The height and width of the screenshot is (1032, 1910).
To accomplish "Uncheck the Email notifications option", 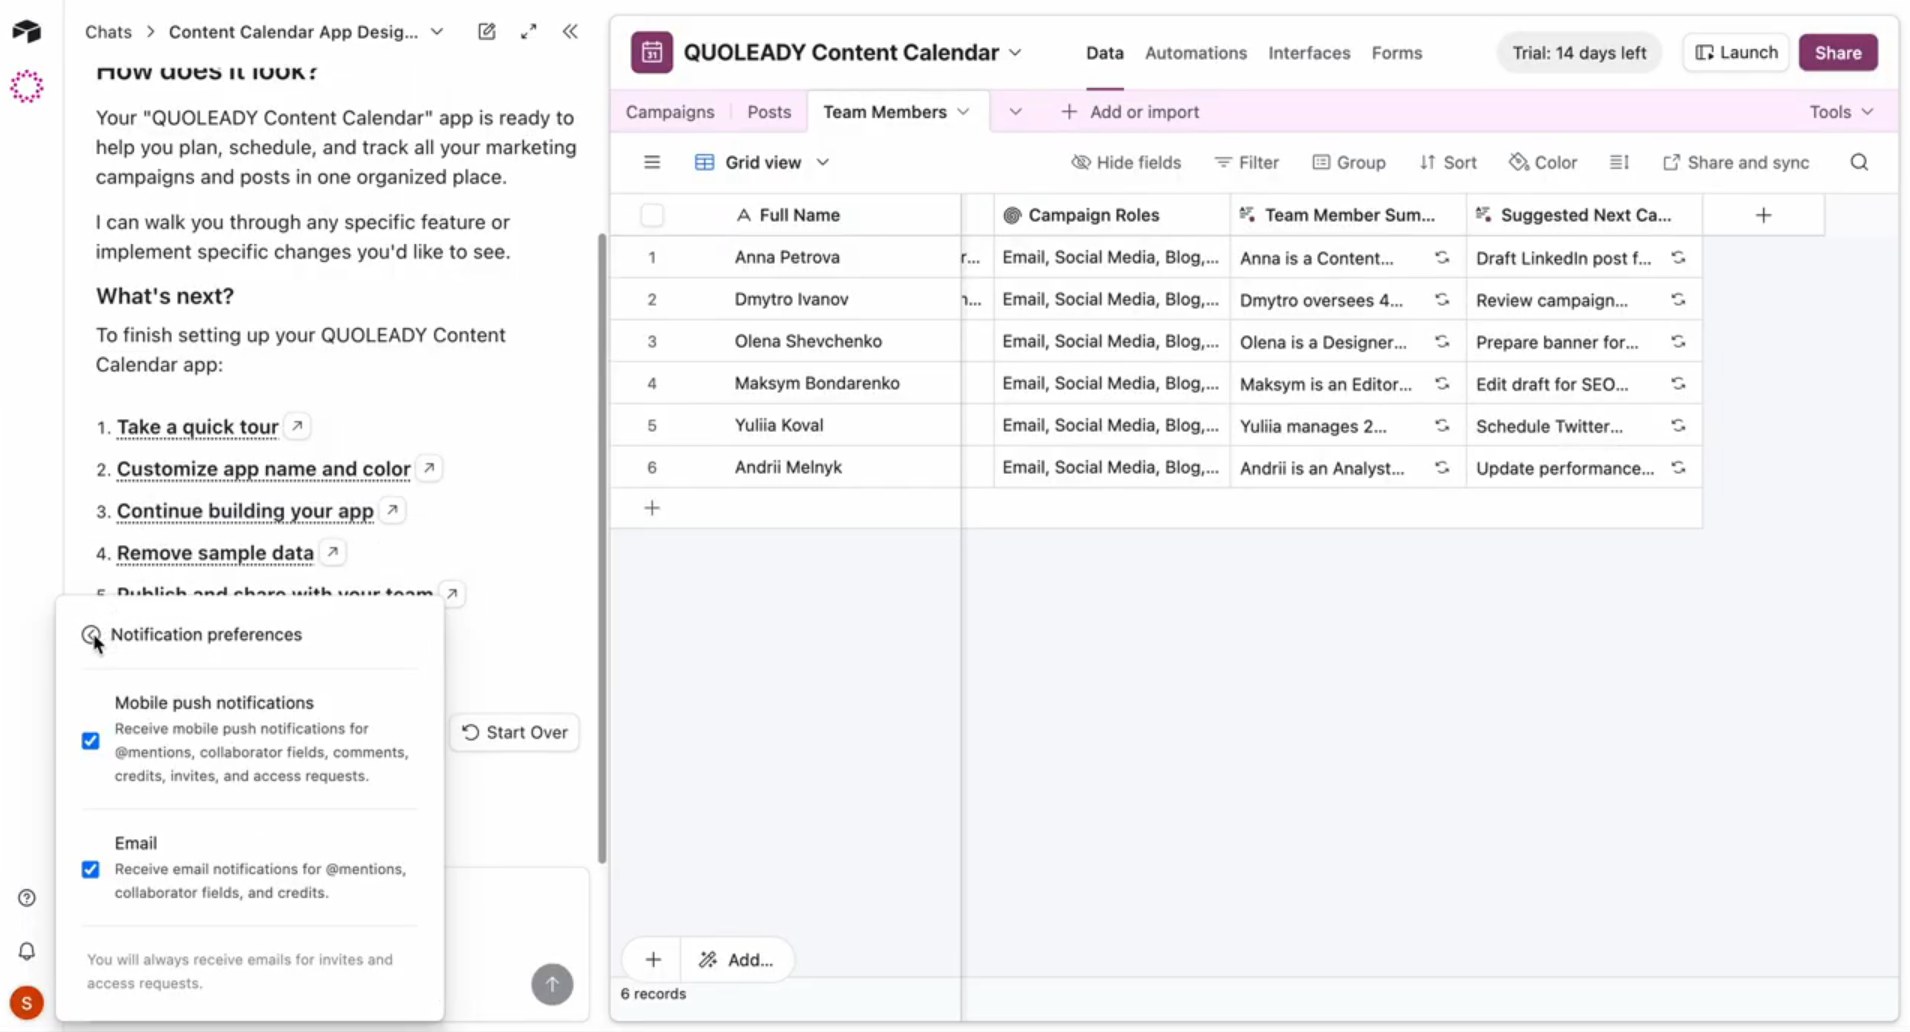I will (90, 869).
